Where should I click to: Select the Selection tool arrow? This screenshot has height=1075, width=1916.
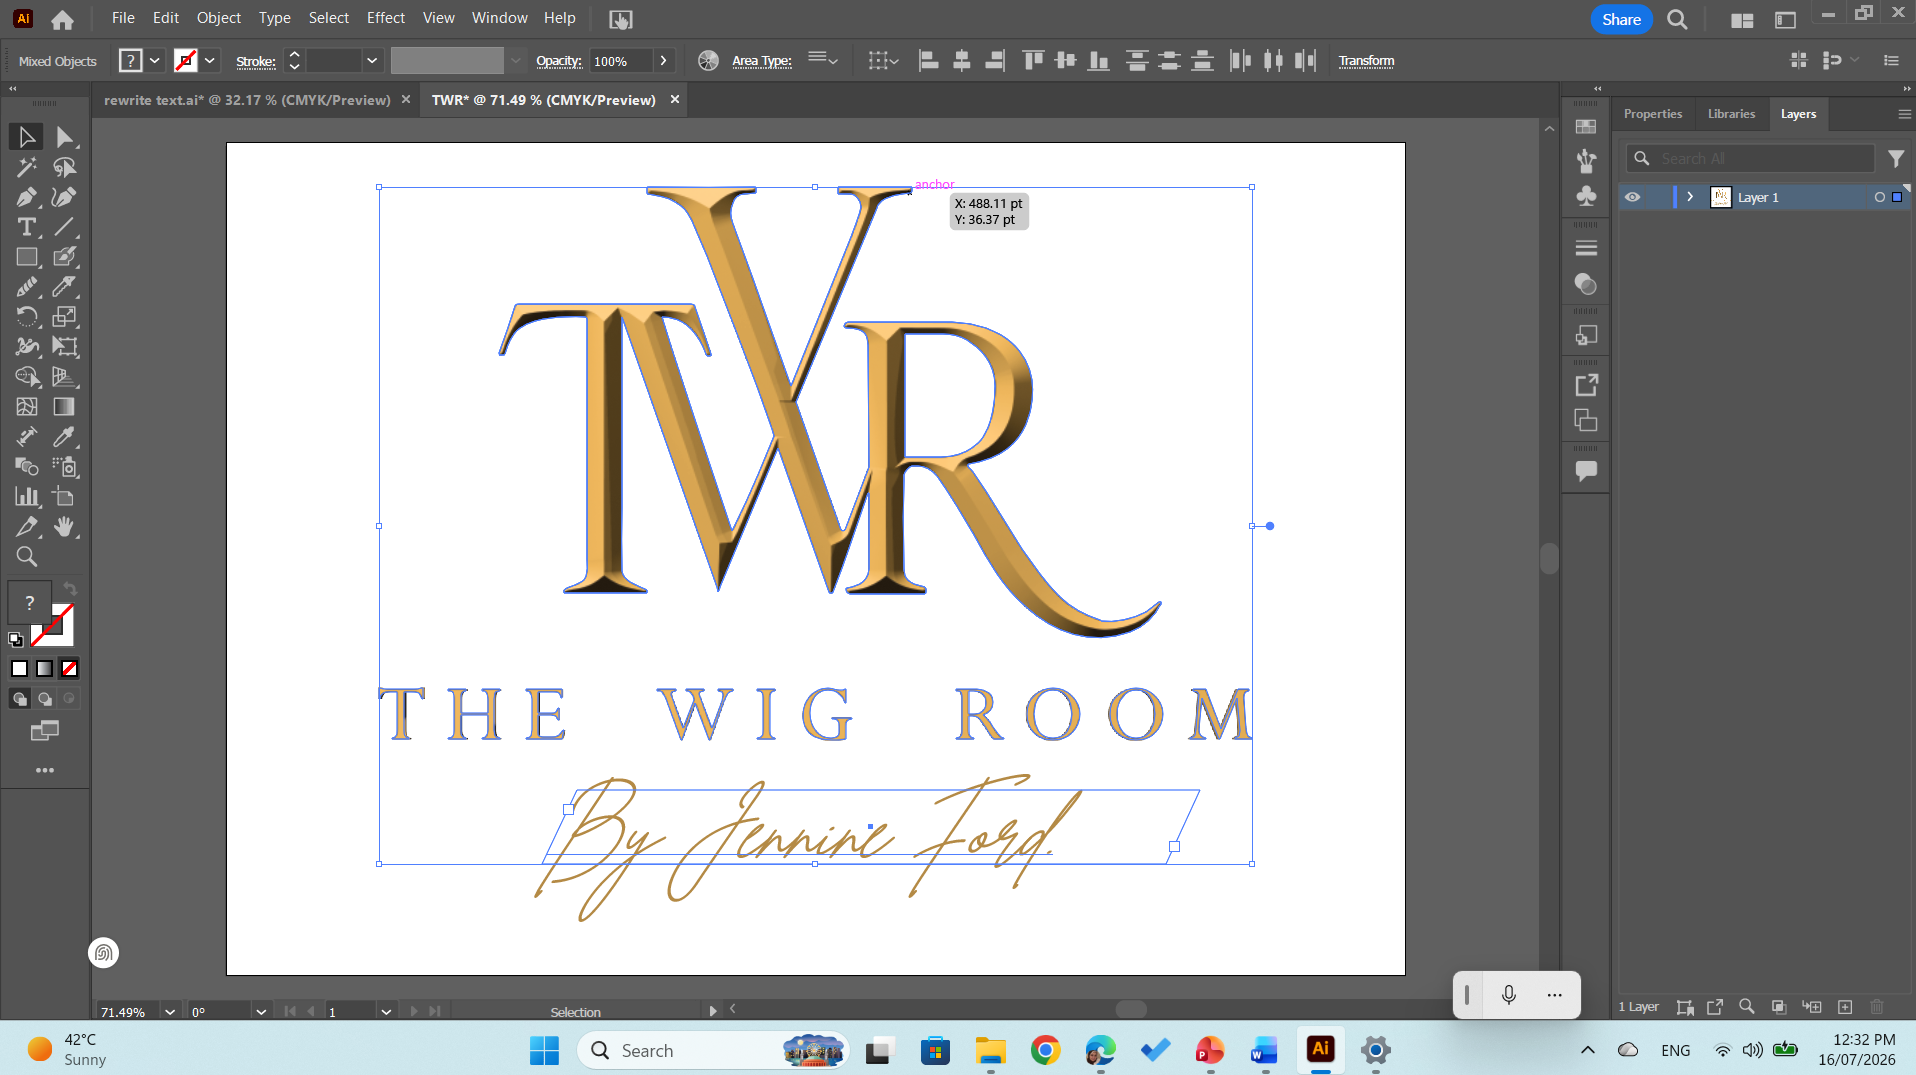[27, 137]
